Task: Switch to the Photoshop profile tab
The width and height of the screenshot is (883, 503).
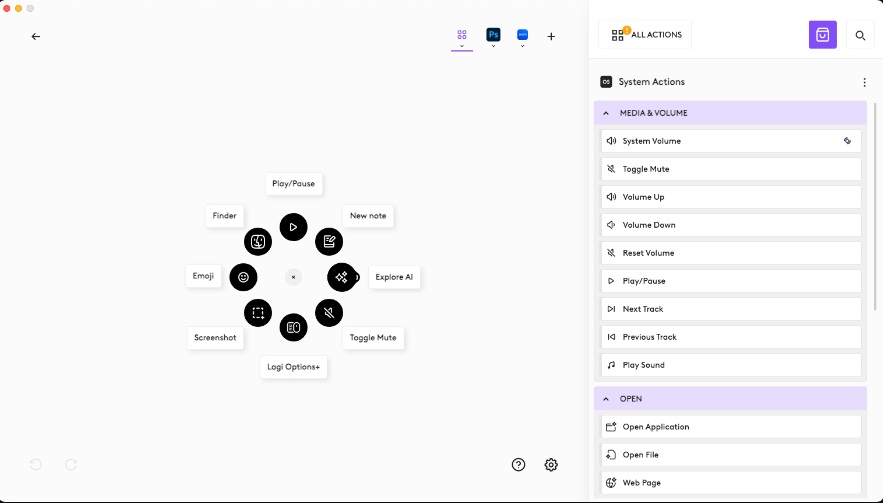Action: coord(493,35)
